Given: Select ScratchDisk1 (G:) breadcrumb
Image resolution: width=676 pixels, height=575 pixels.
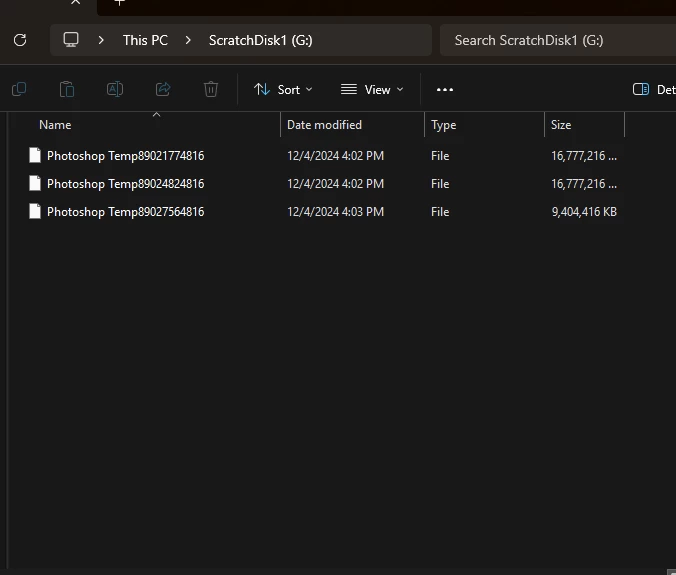Looking at the screenshot, I should click(x=260, y=40).
